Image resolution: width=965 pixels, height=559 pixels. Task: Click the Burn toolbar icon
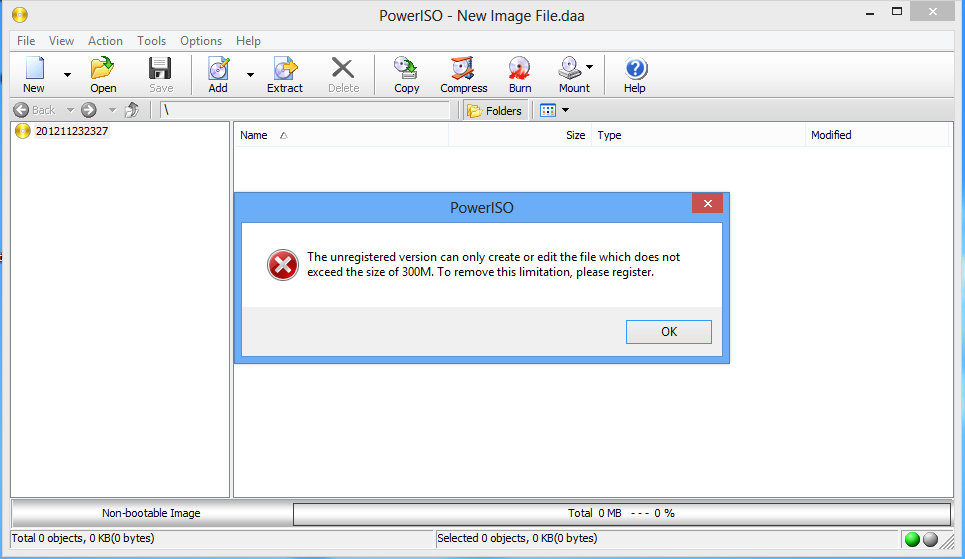click(x=519, y=74)
